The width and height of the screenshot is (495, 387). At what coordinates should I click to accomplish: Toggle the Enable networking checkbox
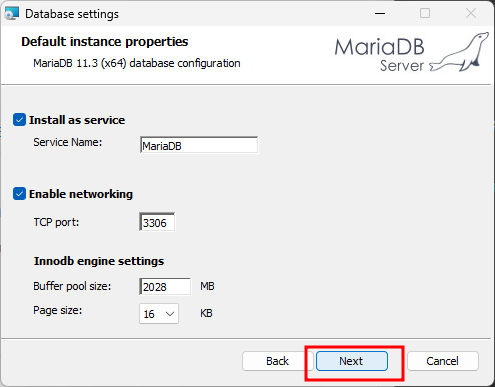19,194
